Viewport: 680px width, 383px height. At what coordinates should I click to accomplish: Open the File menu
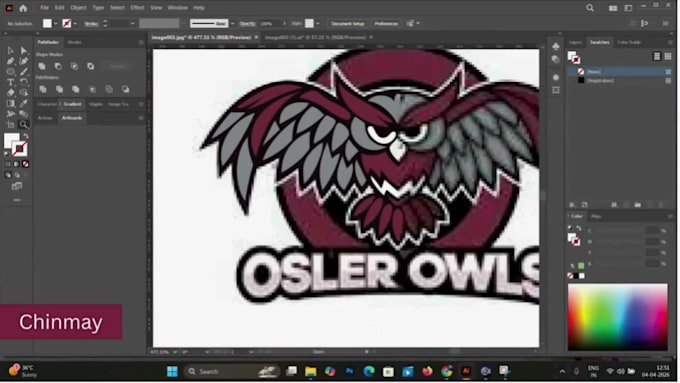coord(44,8)
